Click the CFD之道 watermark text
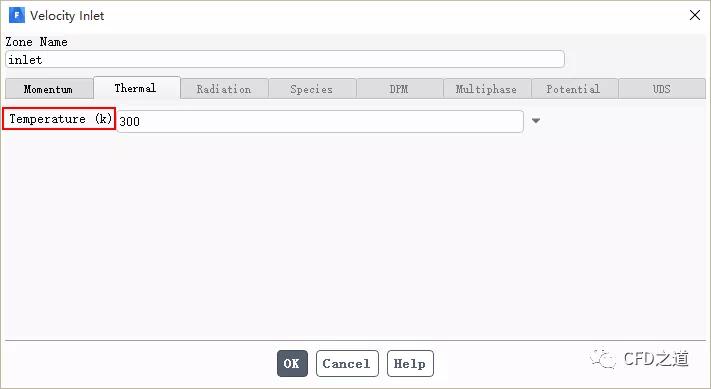The width and height of the screenshot is (711, 389). [x=656, y=359]
